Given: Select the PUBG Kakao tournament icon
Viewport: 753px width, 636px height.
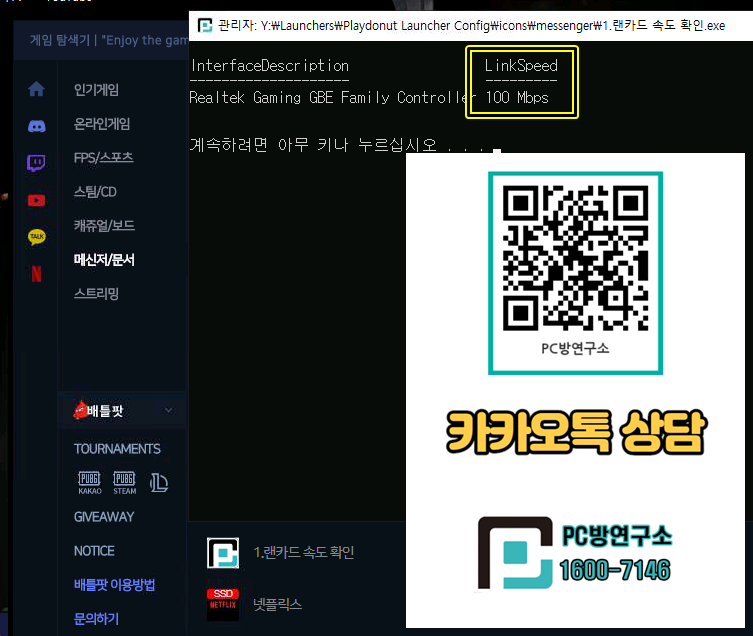Looking at the screenshot, I should (x=90, y=483).
